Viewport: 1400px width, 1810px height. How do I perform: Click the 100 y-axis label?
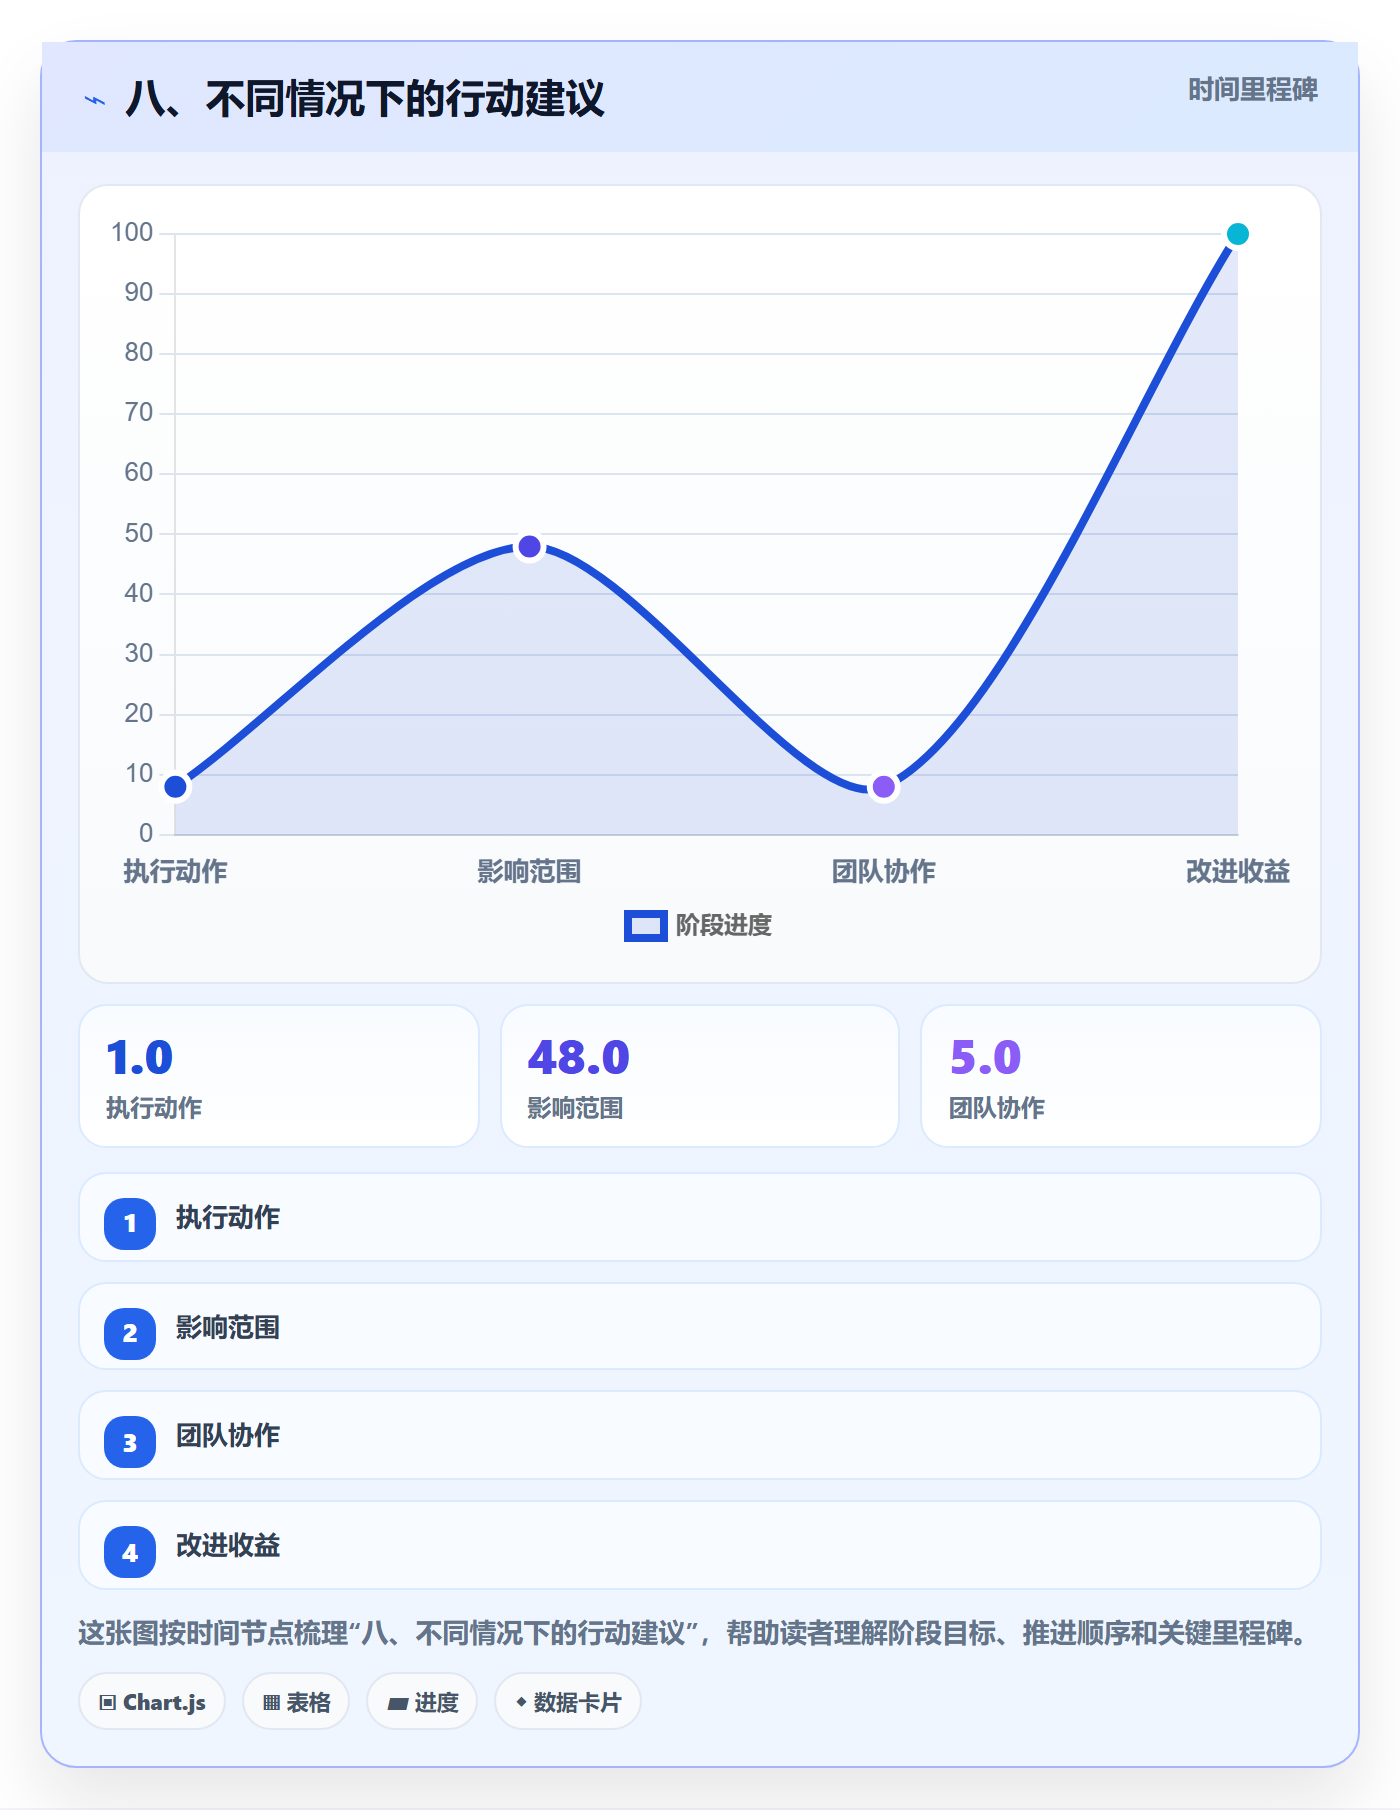(132, 233)
